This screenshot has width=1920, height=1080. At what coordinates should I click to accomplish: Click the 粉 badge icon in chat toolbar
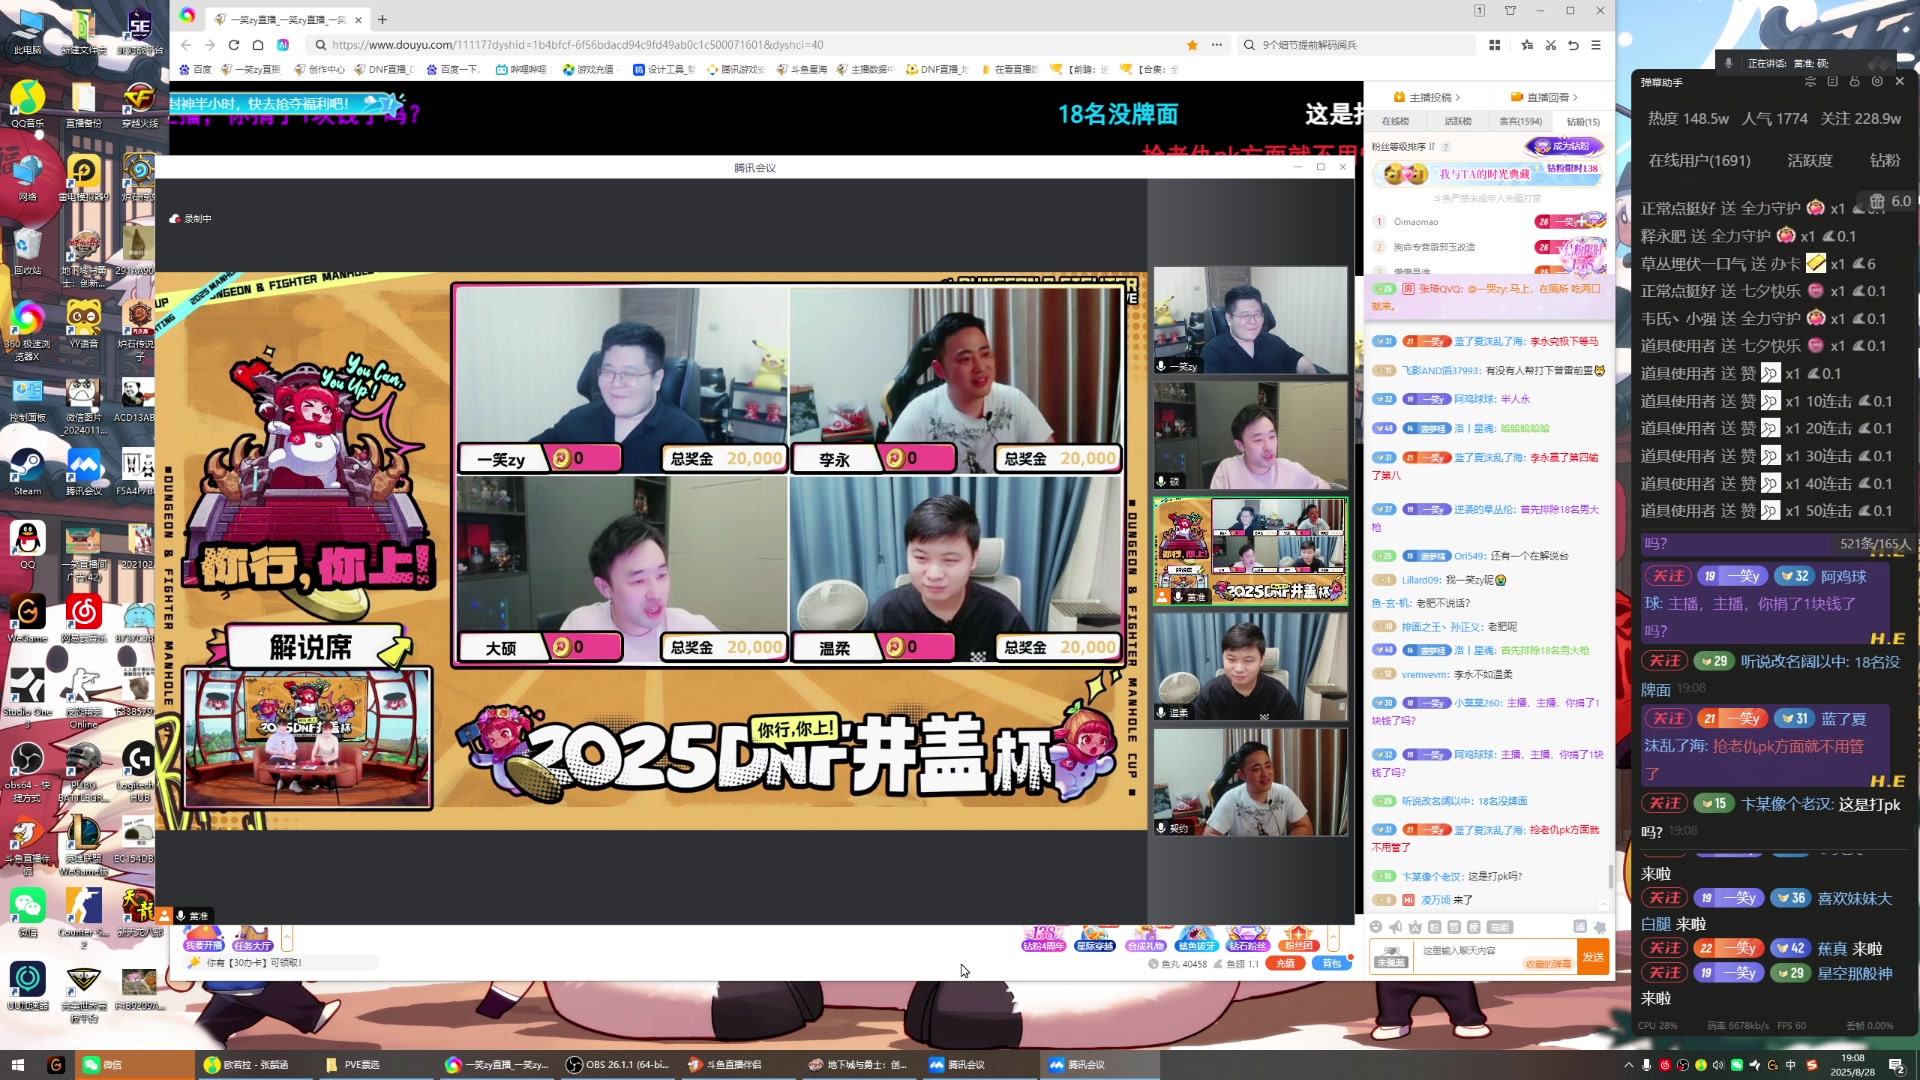pos(1435,927)
